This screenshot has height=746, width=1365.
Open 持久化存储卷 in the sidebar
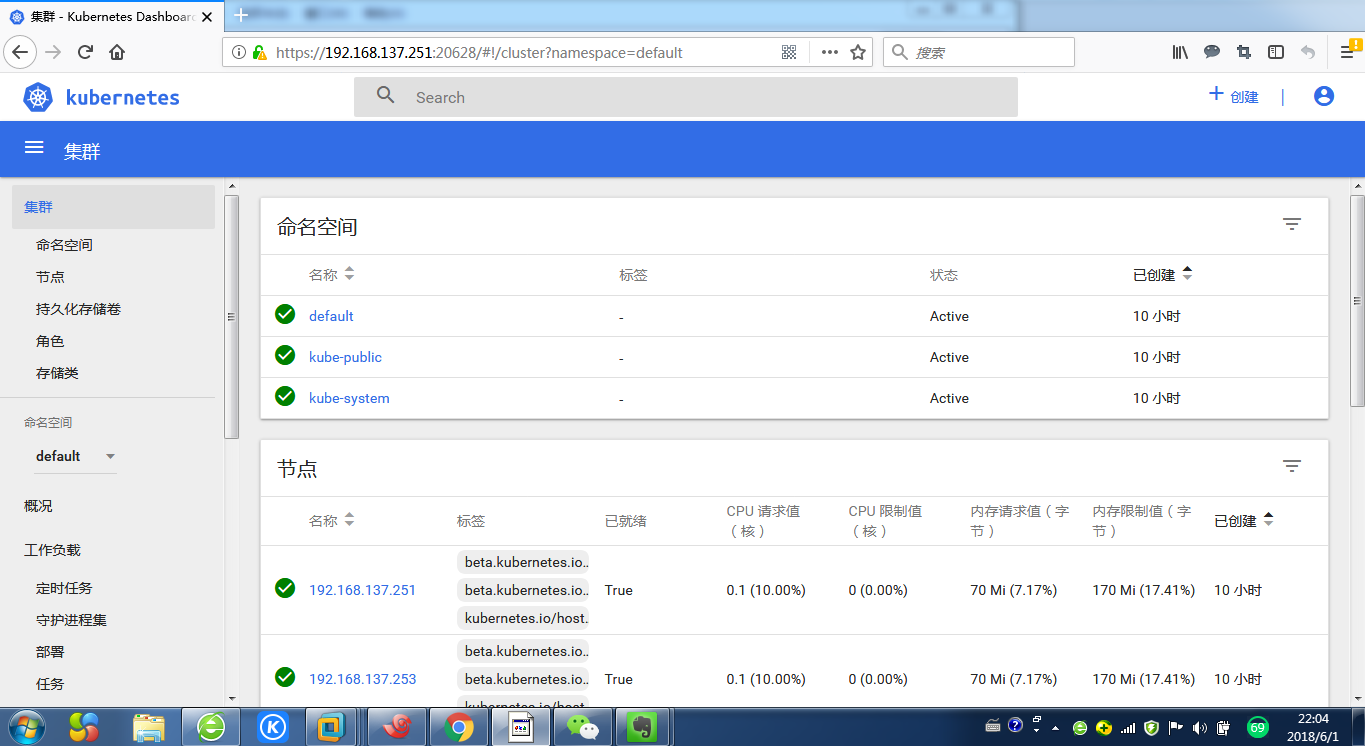(78, 309)
